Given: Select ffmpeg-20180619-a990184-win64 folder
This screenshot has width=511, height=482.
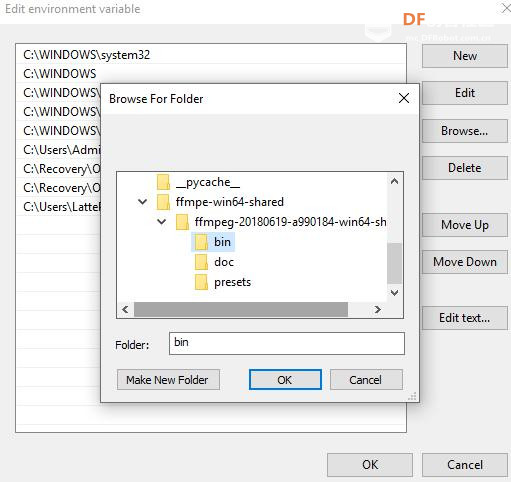Looking at the screenshot, I should click(x=281, y=222).
